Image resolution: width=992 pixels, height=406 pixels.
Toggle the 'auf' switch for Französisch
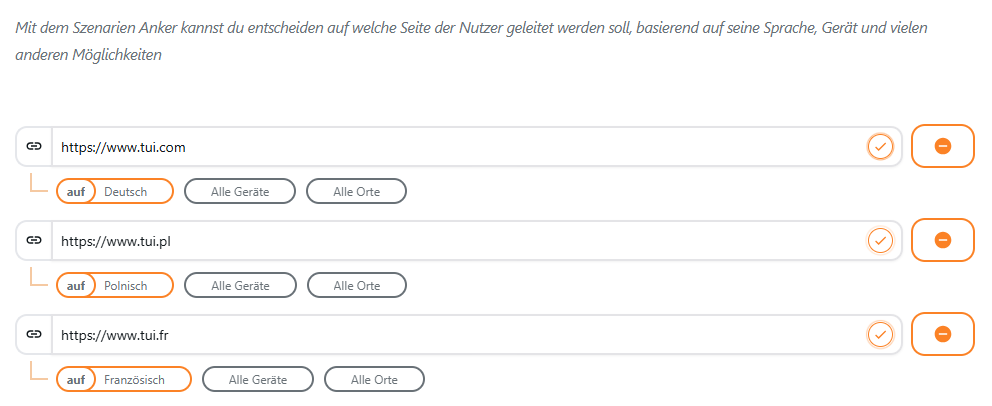pyautogui.click(x=76, y=380)
